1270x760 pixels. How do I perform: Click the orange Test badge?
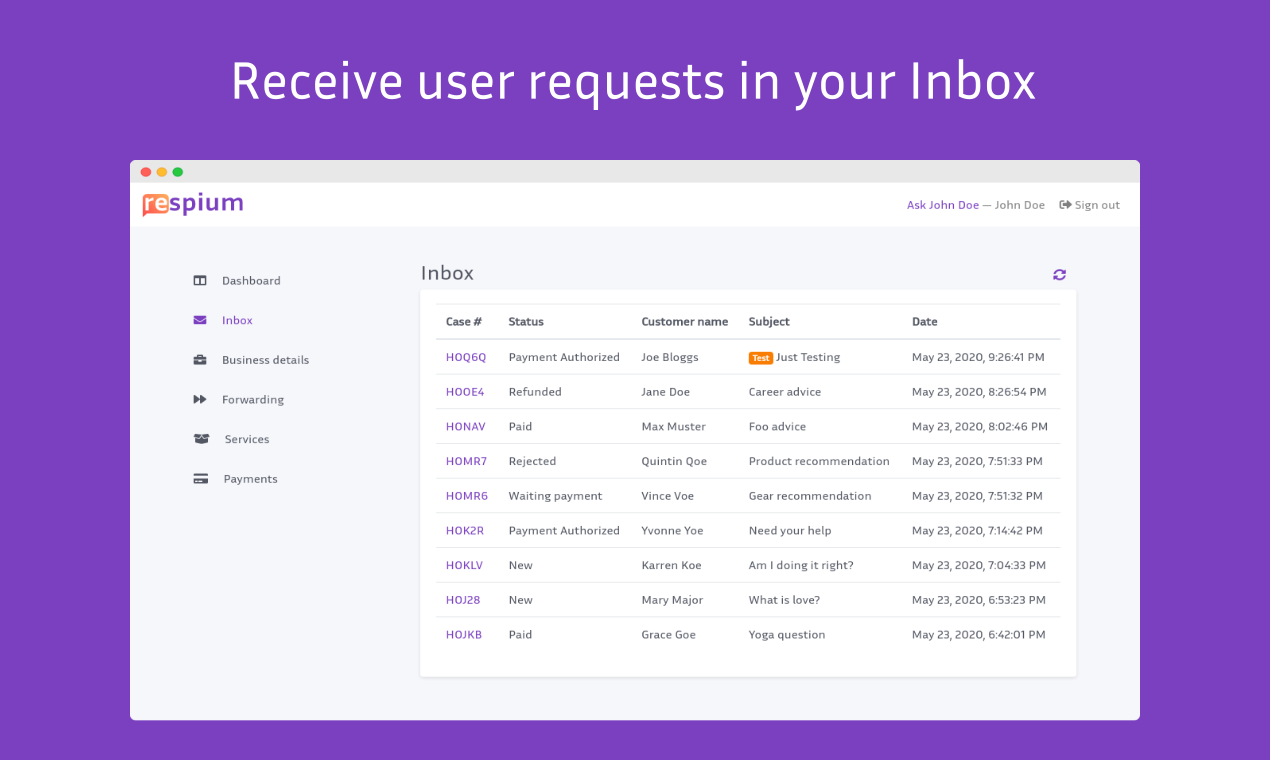761,358
